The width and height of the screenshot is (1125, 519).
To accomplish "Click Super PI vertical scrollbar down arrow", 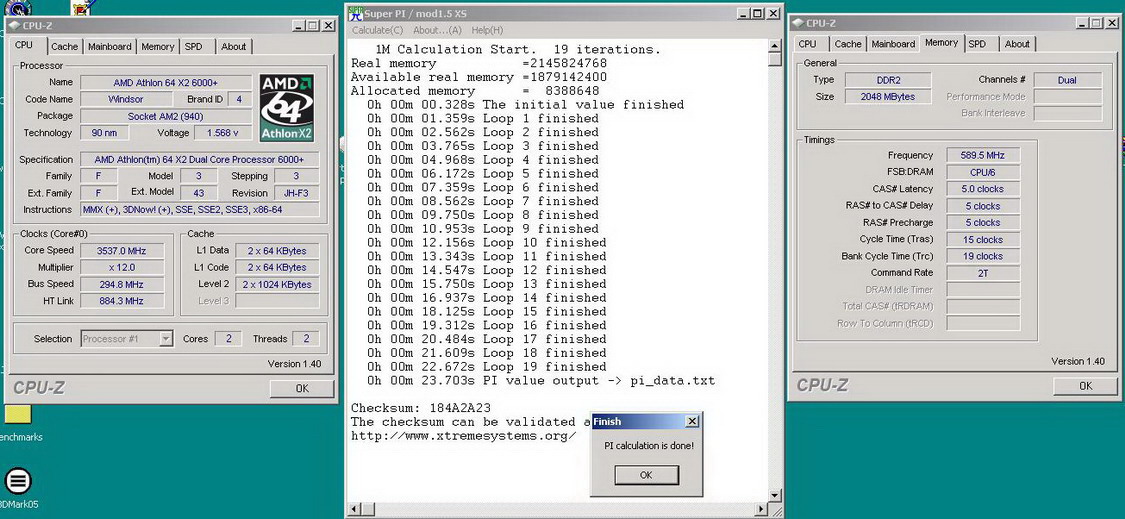I will pos(774,495).
